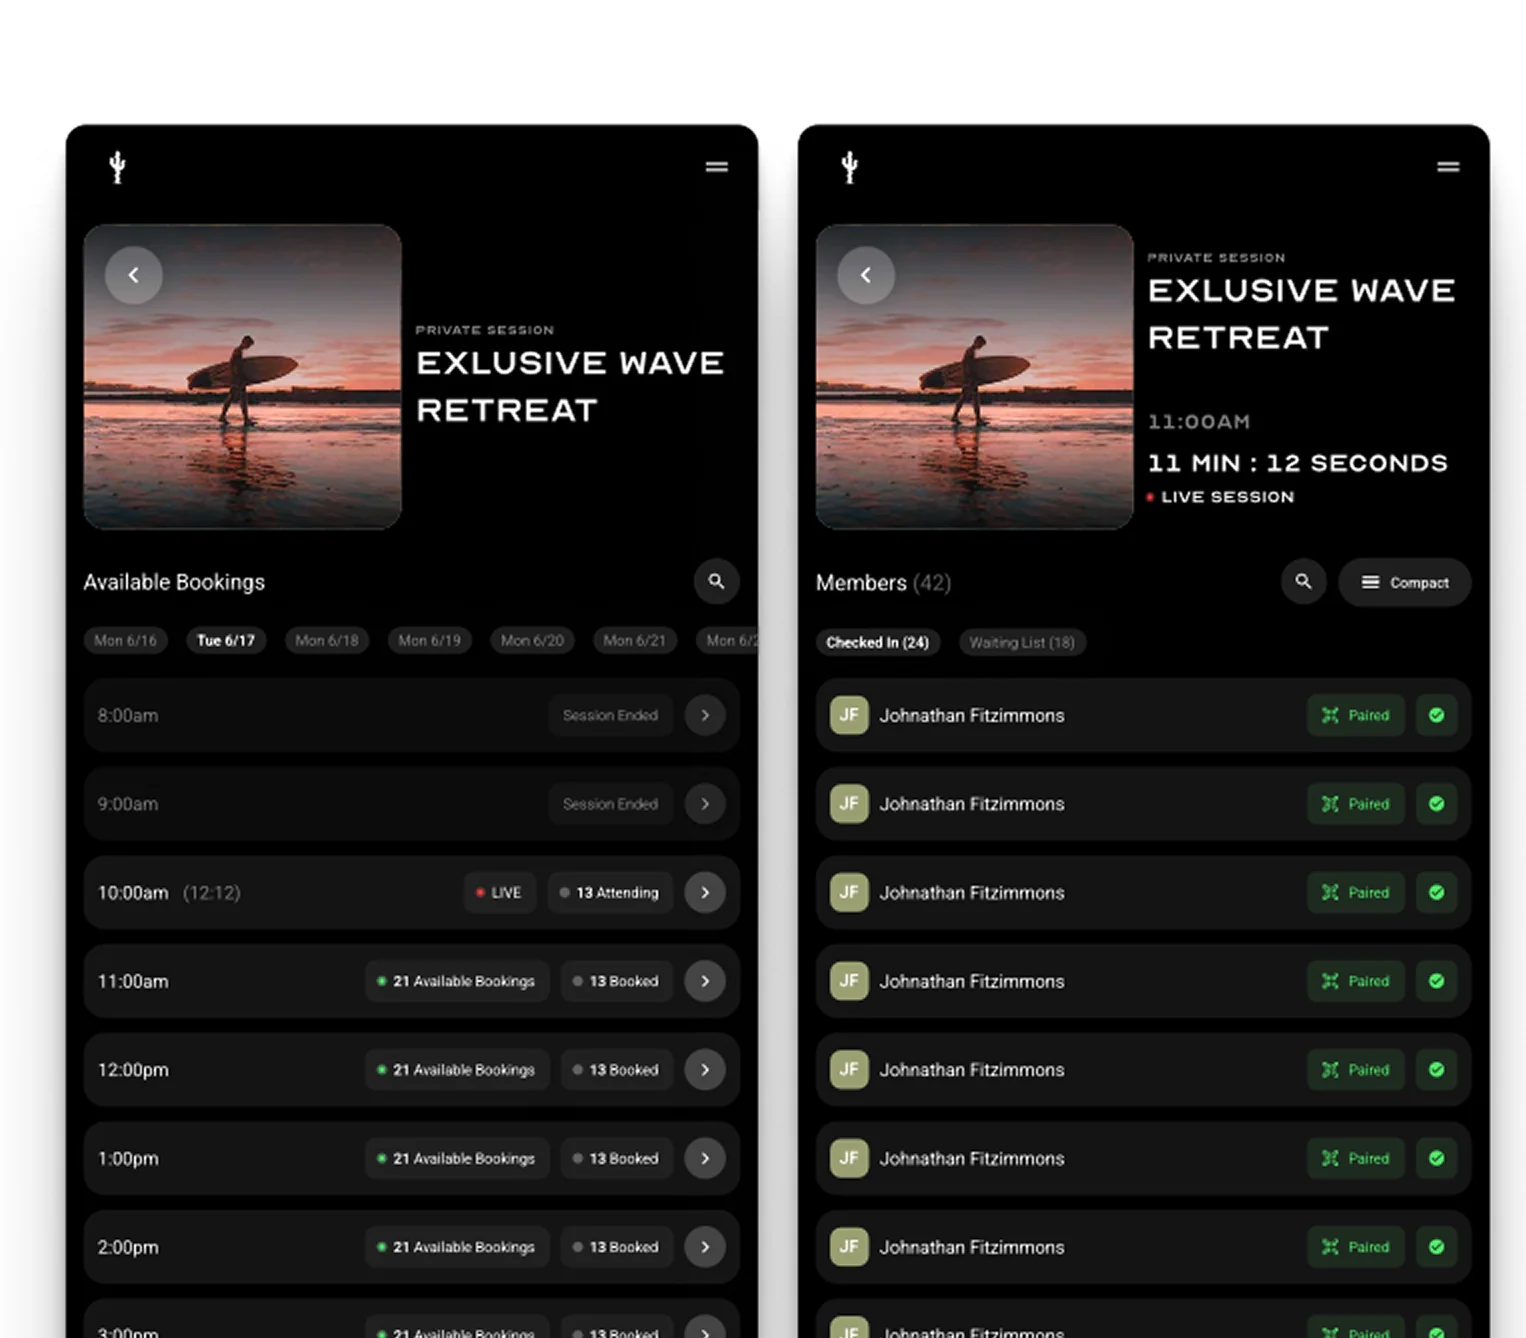
Task: Show the Waiting List (18) members
Action: tap(1022, 642)
